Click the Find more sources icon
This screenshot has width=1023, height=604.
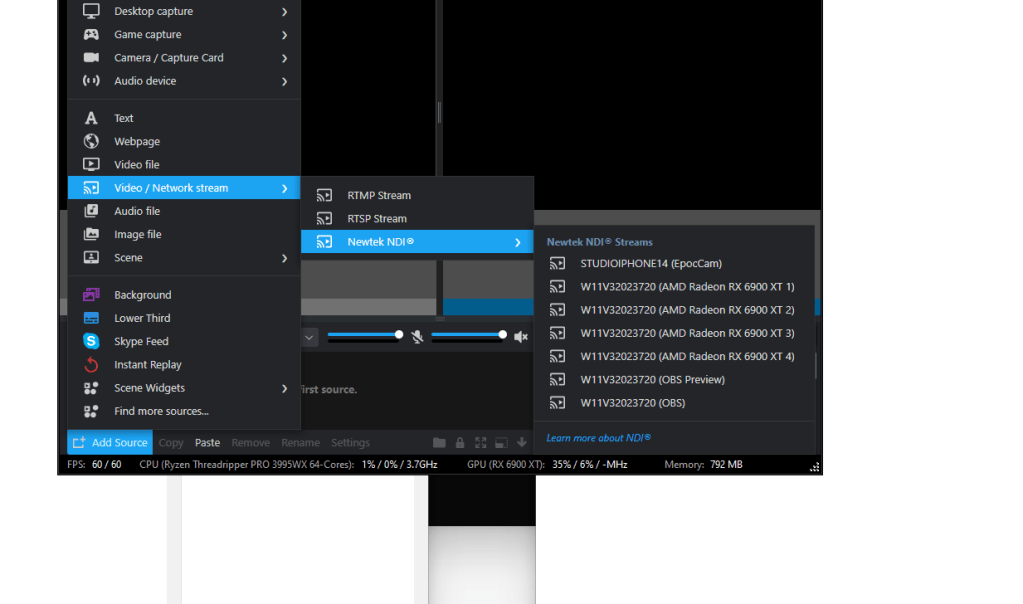pos(91,411)
